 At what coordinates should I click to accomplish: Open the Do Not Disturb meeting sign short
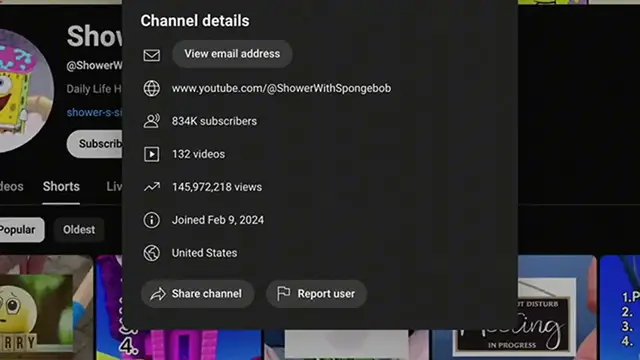coord(515,307)
